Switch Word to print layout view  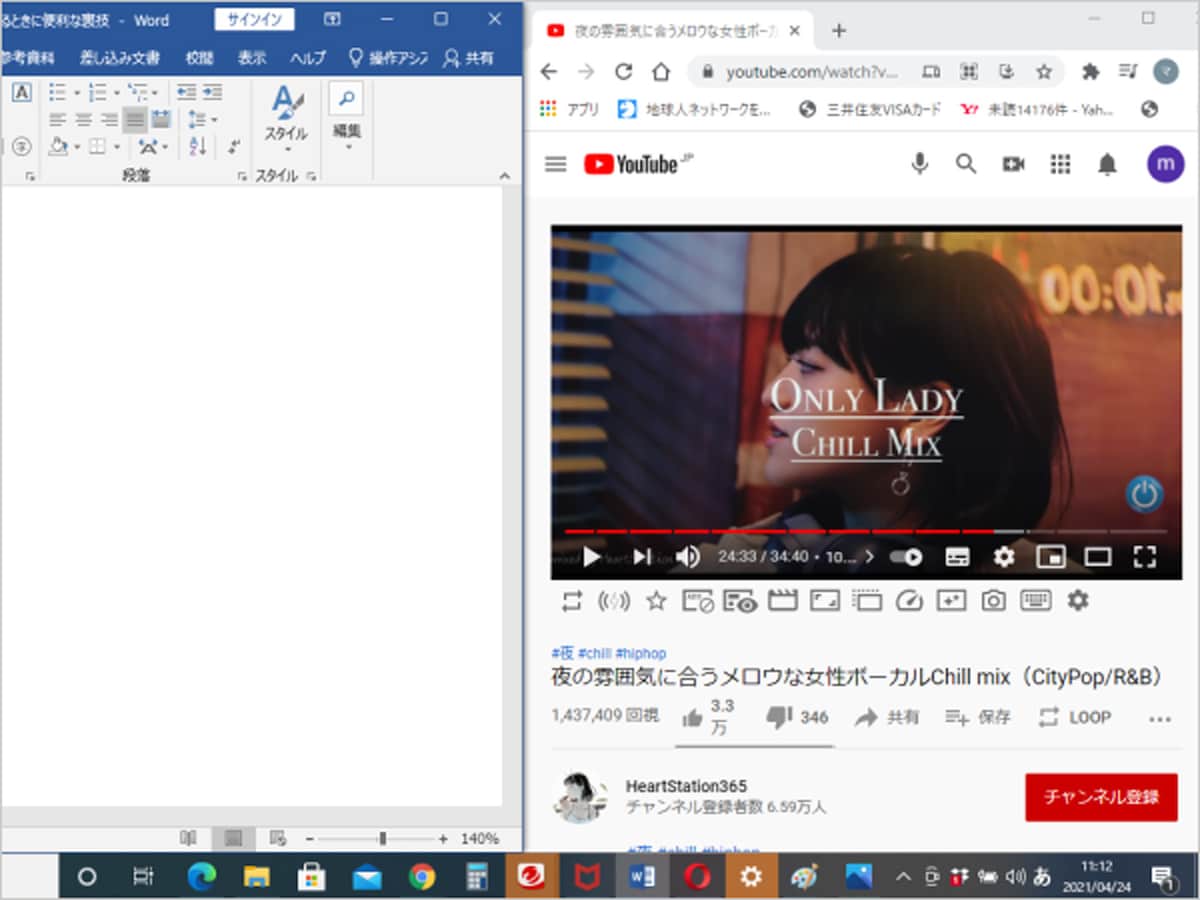(233, 838)
